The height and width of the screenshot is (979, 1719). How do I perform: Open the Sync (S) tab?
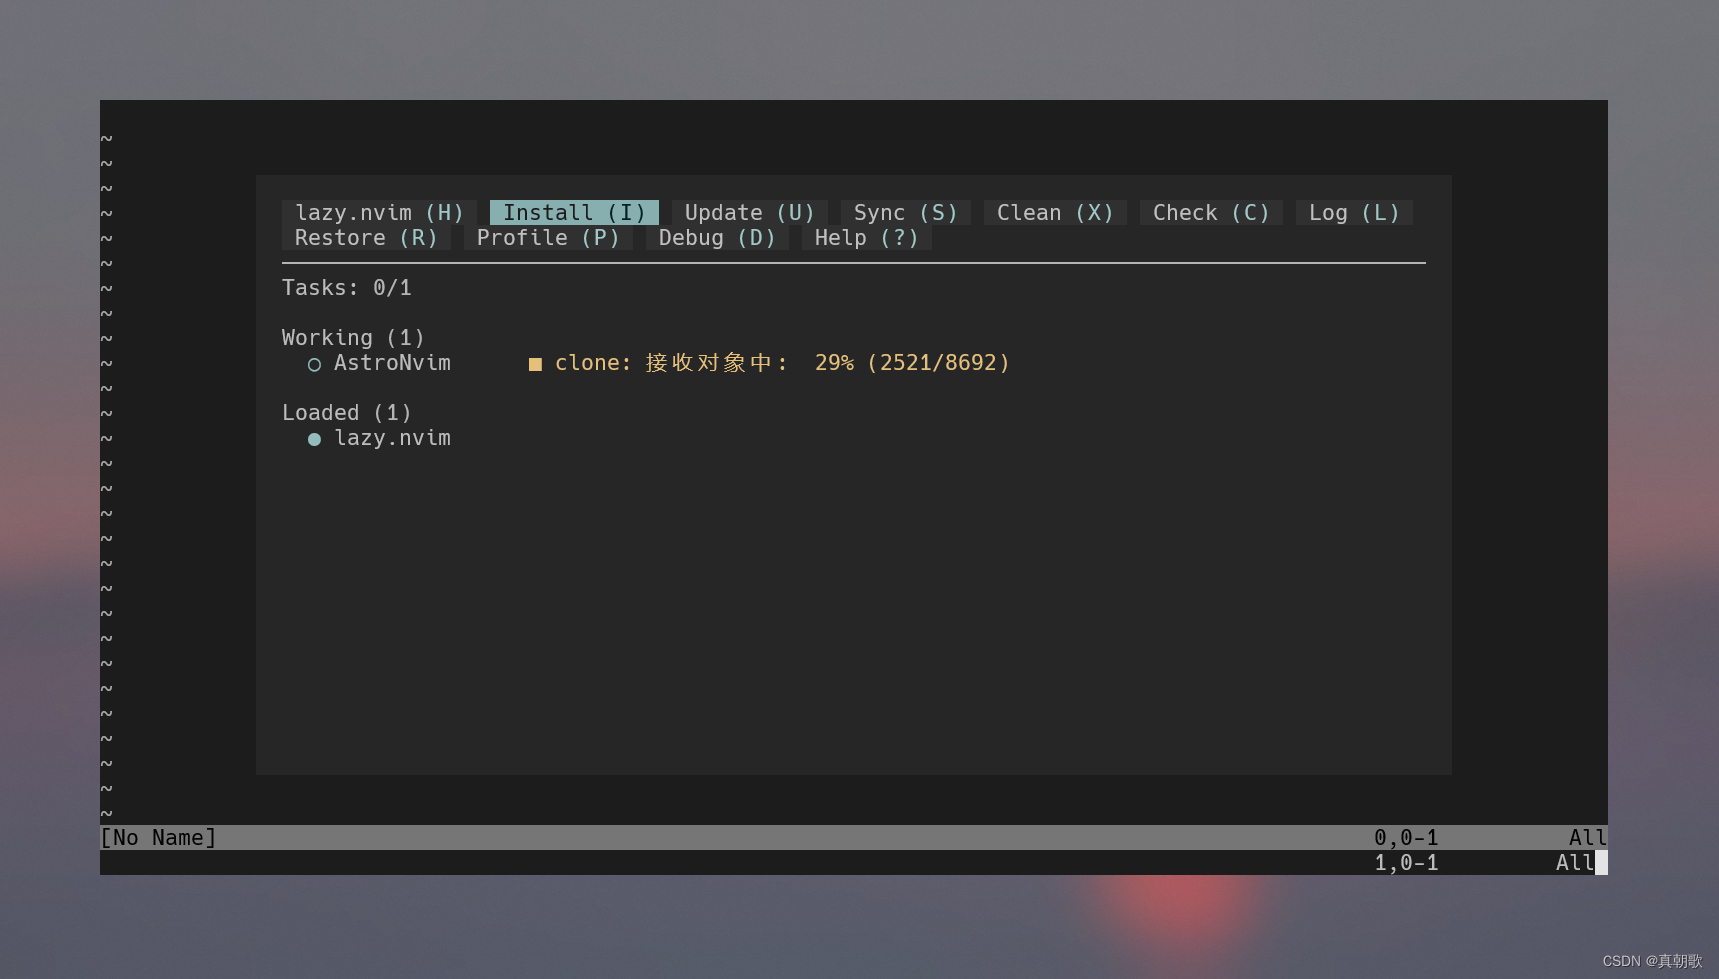click(x=906, y=213)
